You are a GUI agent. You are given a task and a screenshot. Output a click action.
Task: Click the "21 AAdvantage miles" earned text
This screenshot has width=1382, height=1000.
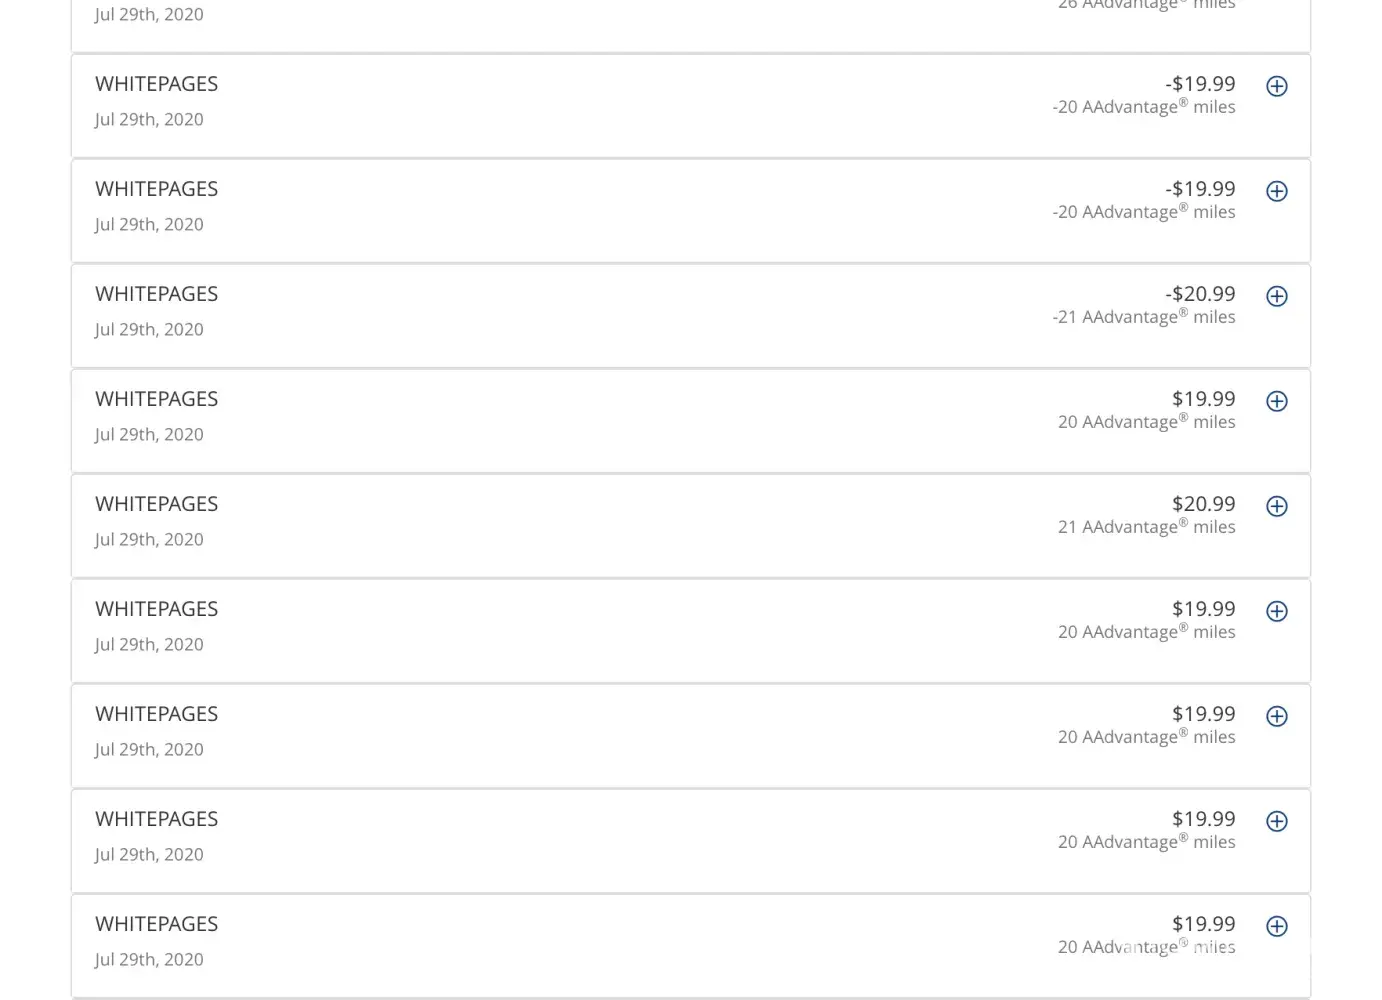[x=1146, y=527]
